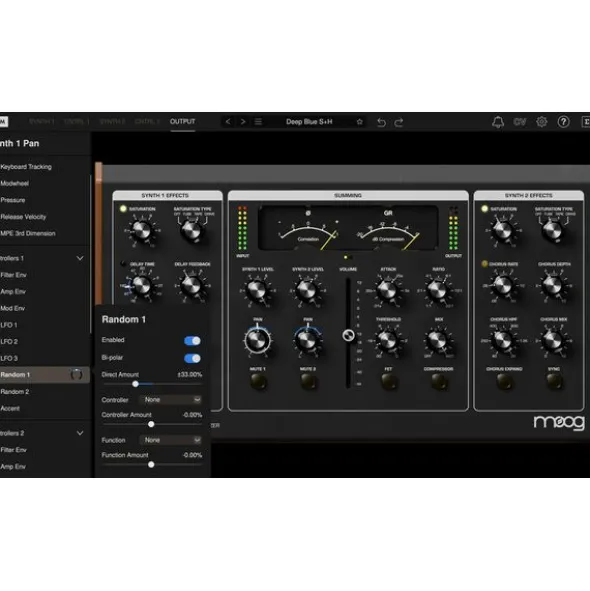
Task: Toggle the Bi-polar switch
Action: 192,358
